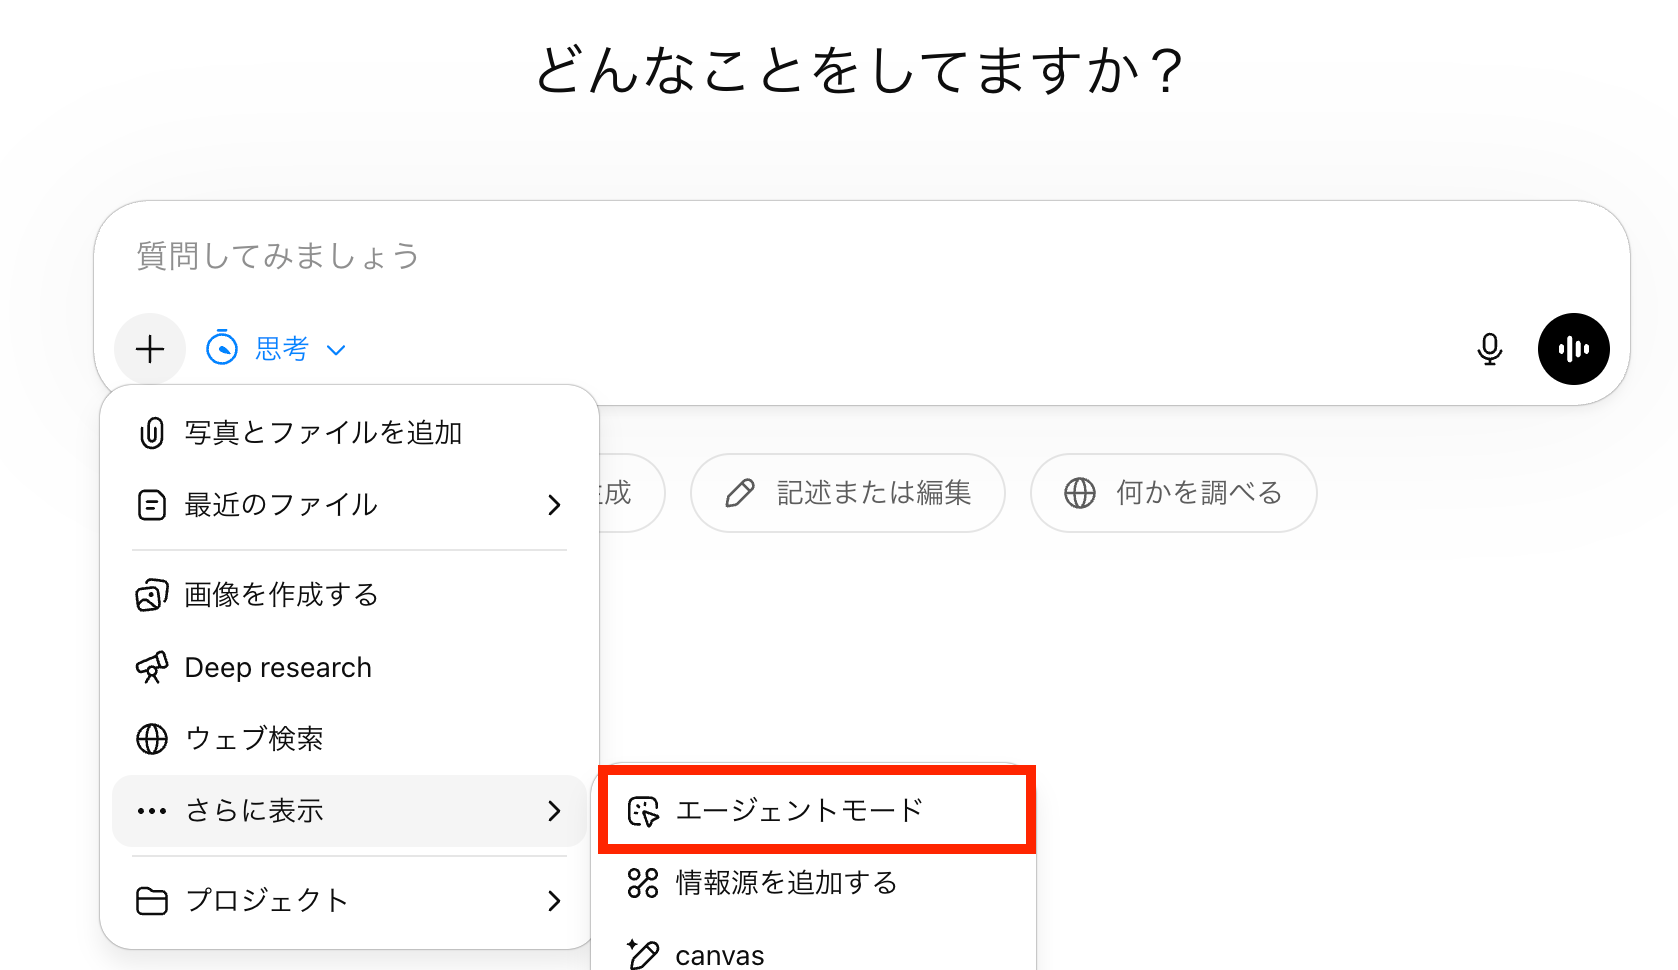Click the 何かを調べる suggestion button
Viewport: 1678px width, 970px height.
(1173, 493)
